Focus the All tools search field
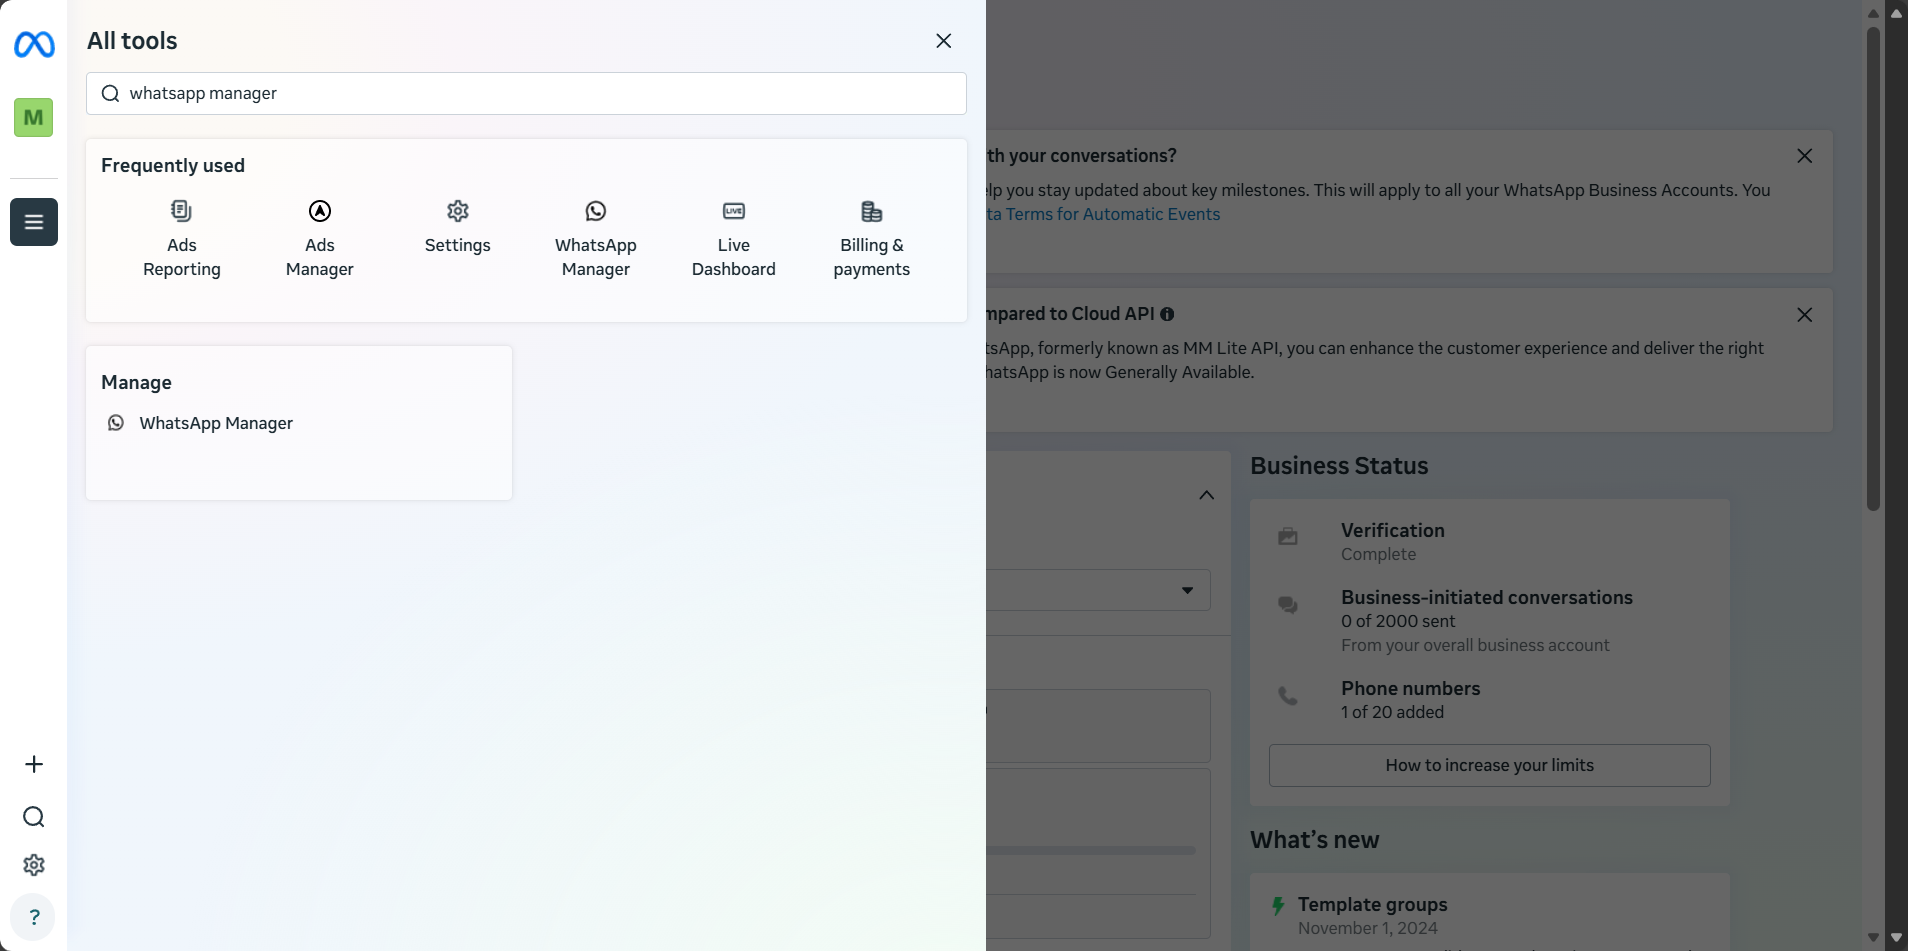Image resolution: width=1908 pixels, height=951 pixels. (526, 94)
